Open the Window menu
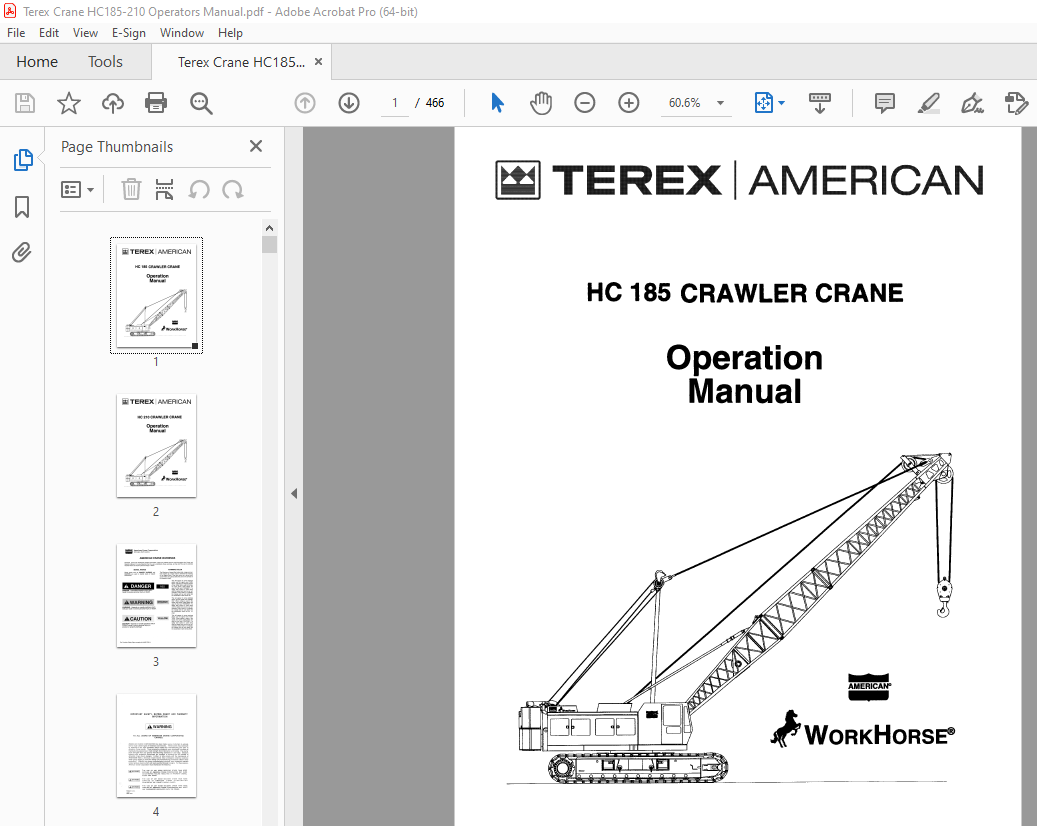The height and width of the screenshot is (826, 1037). point(182,32)
